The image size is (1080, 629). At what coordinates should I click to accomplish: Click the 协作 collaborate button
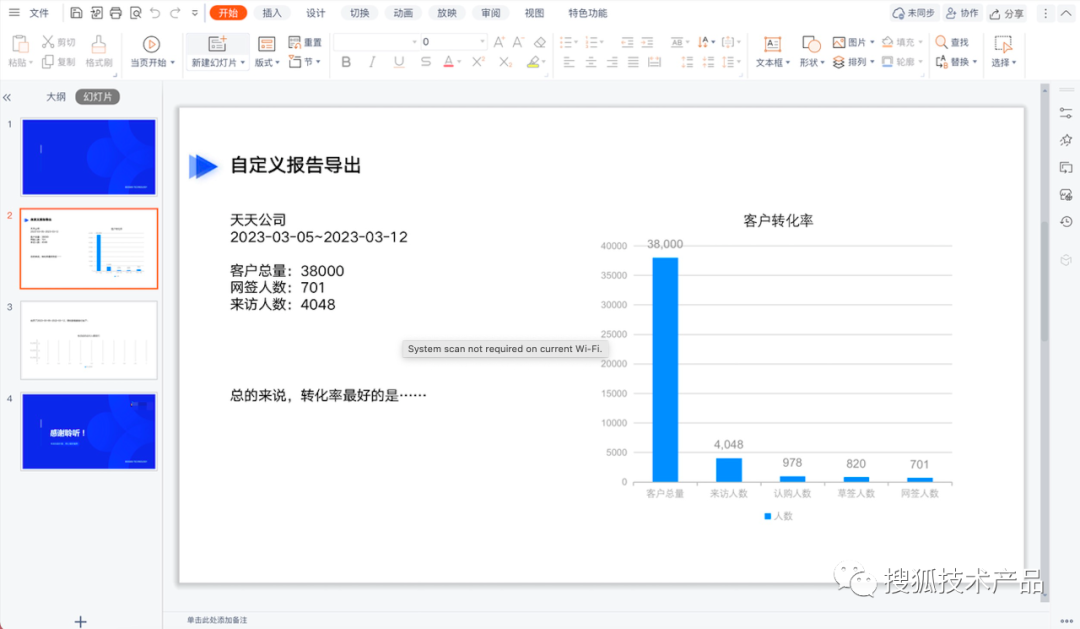(962, 13)
